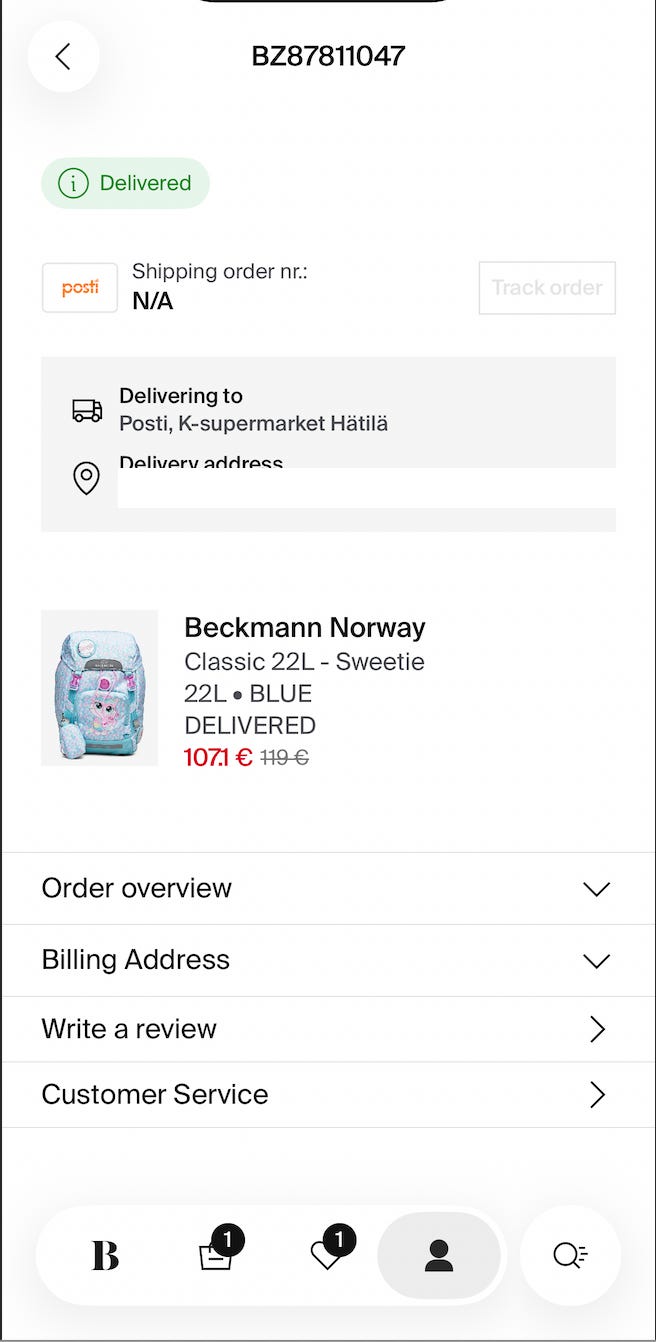
Task: Open the Boozt home B logo tab
Action: click(x=105, y=1255)
